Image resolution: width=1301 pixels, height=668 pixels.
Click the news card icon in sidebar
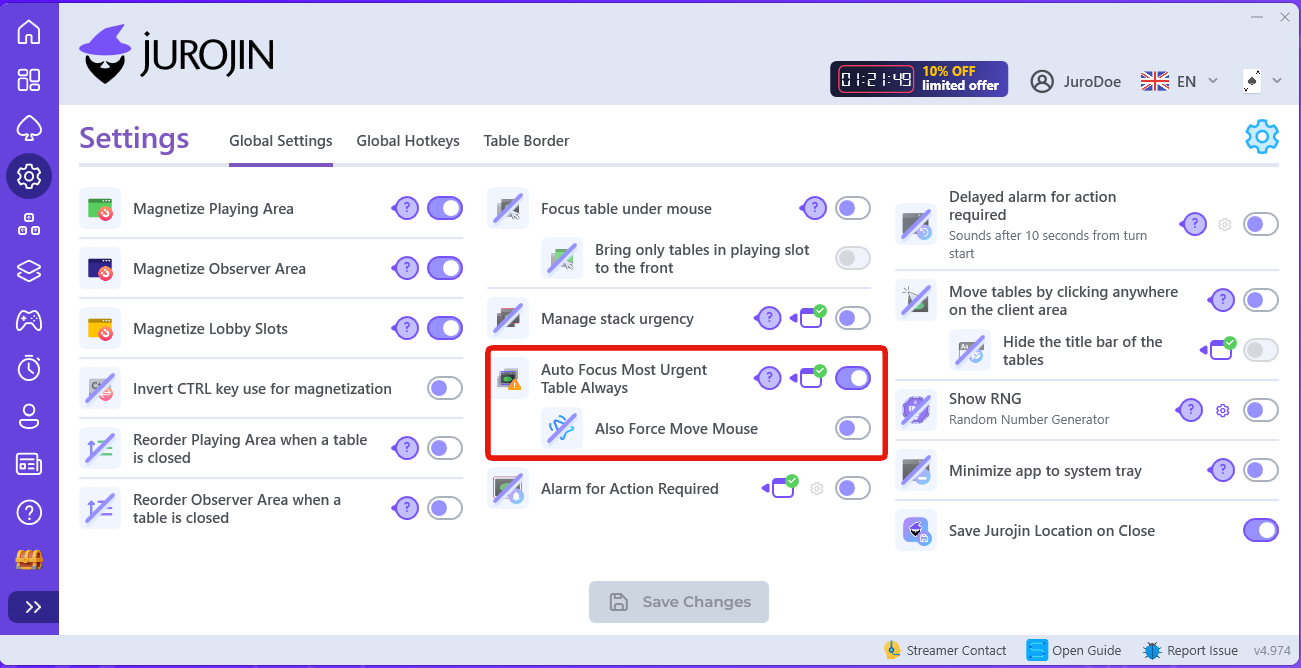point(29,464)
